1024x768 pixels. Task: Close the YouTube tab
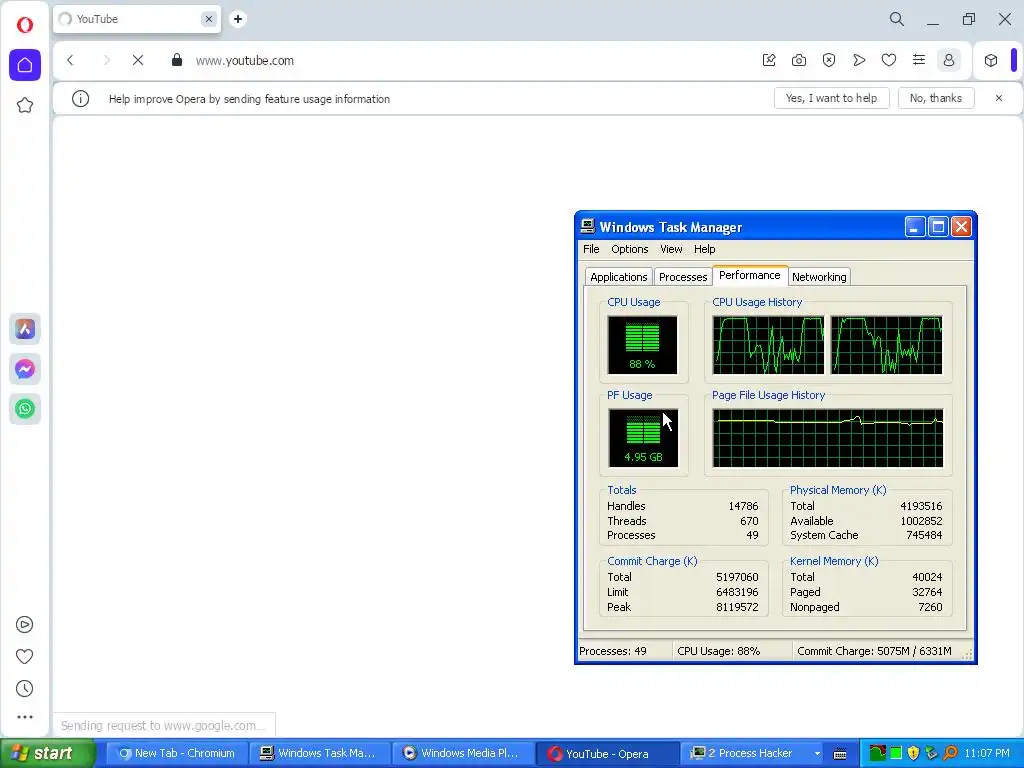(x=209, y=19)
